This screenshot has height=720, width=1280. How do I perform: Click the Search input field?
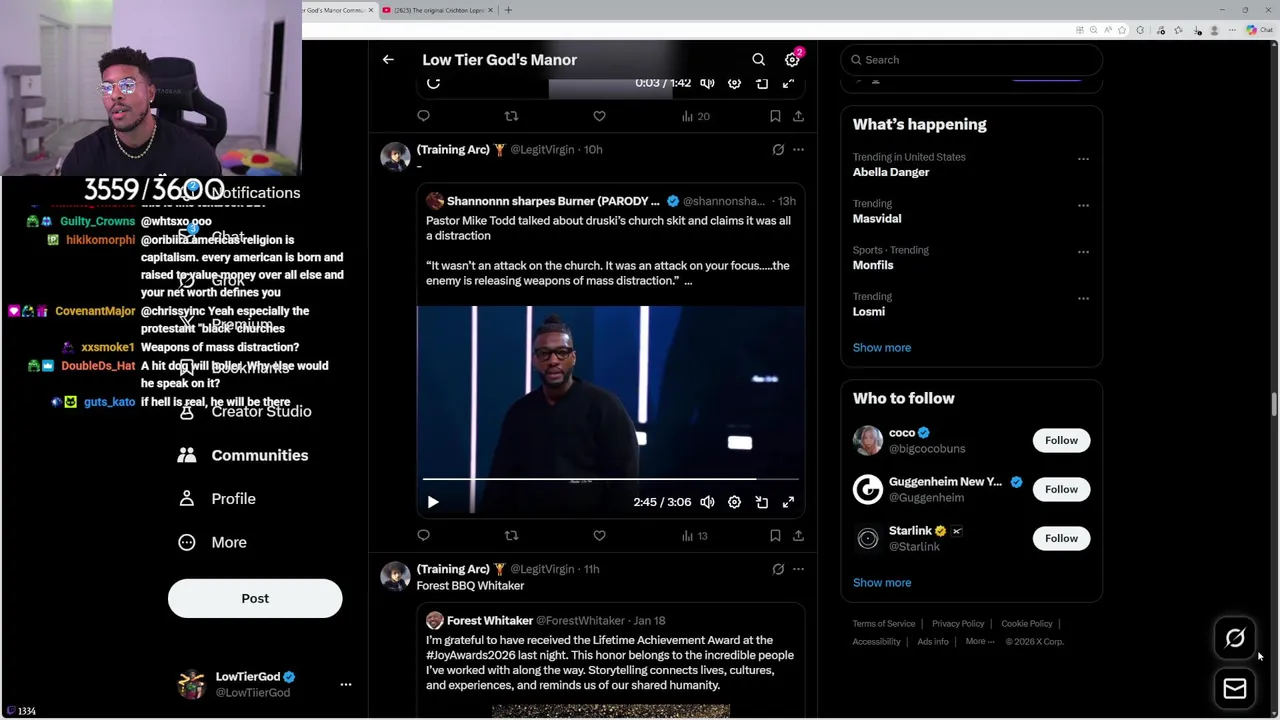point(971,60)
